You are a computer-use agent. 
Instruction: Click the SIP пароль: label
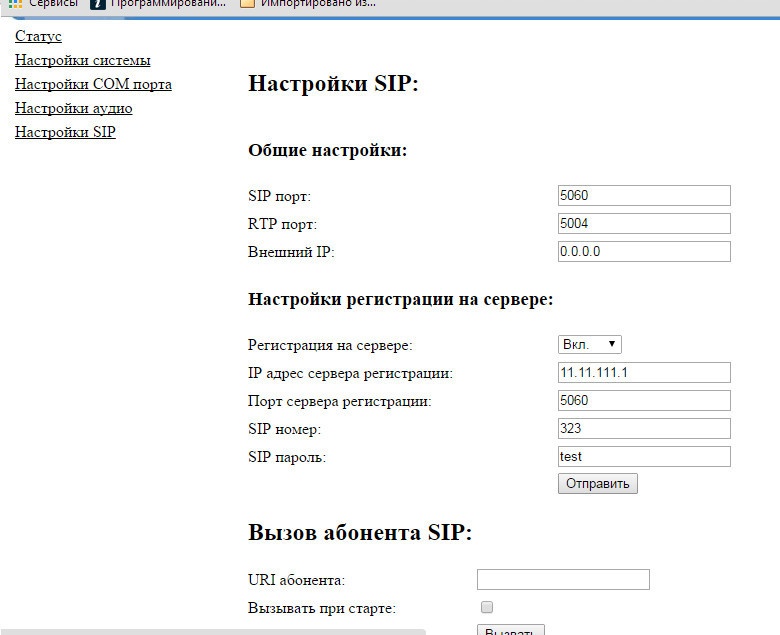287,456
